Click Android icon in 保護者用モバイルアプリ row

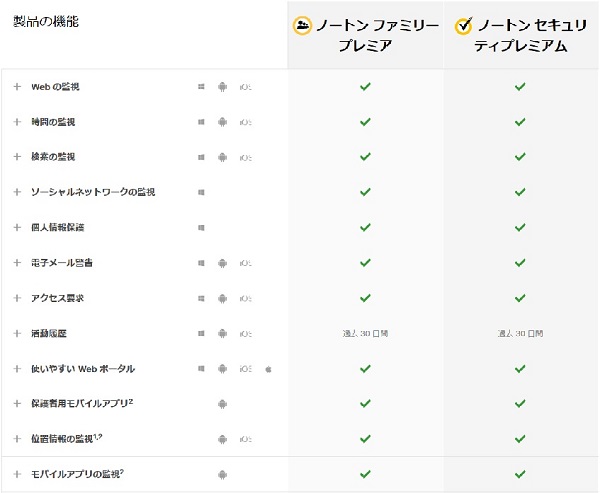(222, 404)
